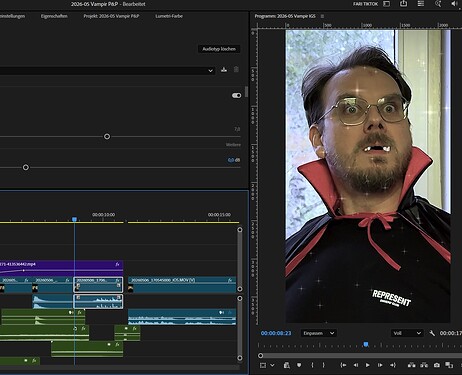462x375 pixels.
Task: Go to Out point in Program monitor
Action: tap(393, 365)
